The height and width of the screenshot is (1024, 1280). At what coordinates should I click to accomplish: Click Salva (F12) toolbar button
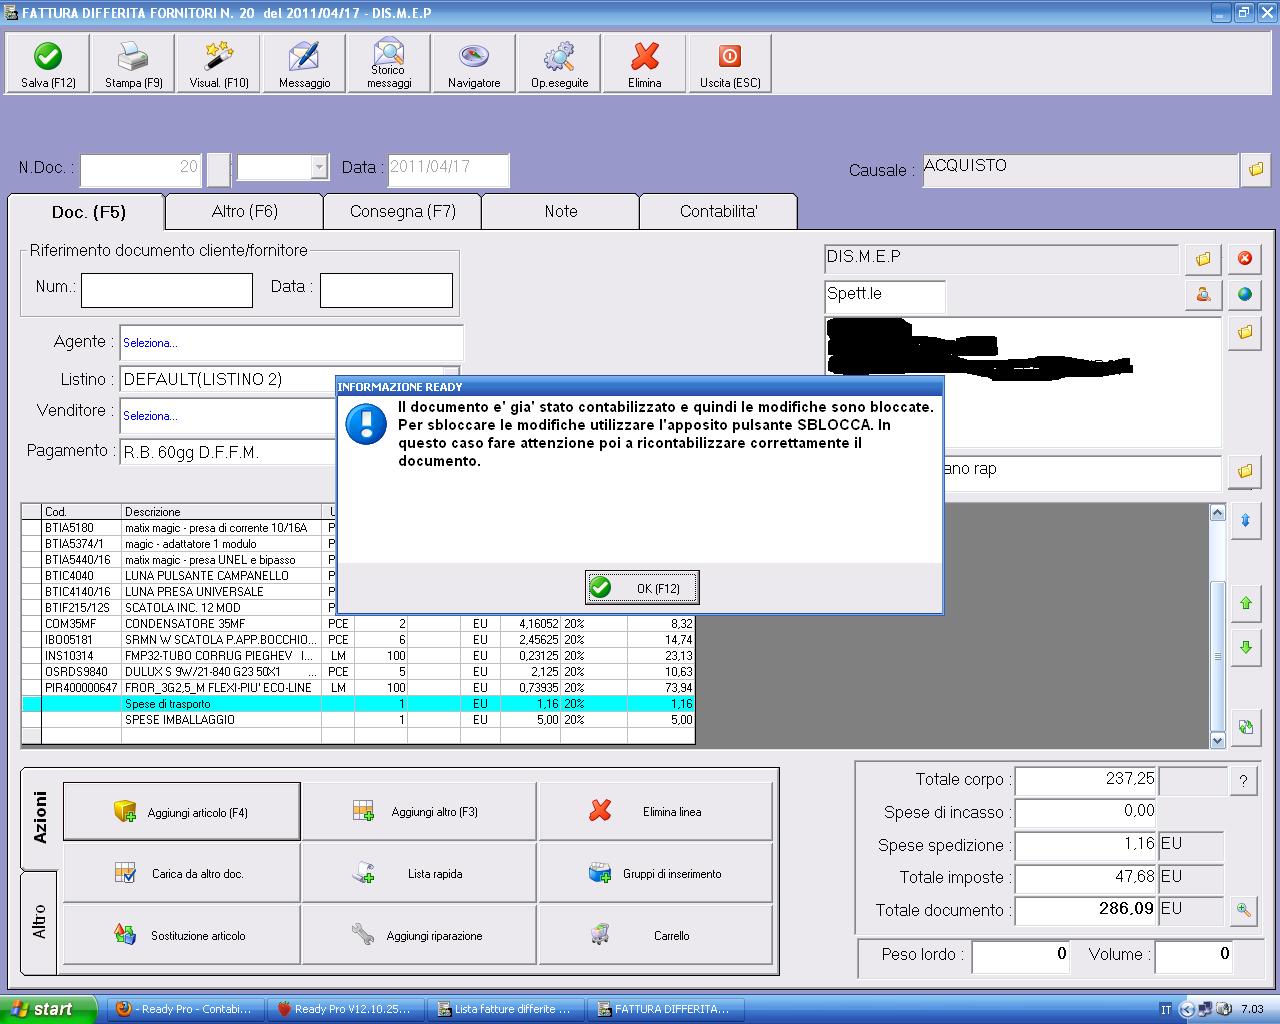click(x=48, y=65)
